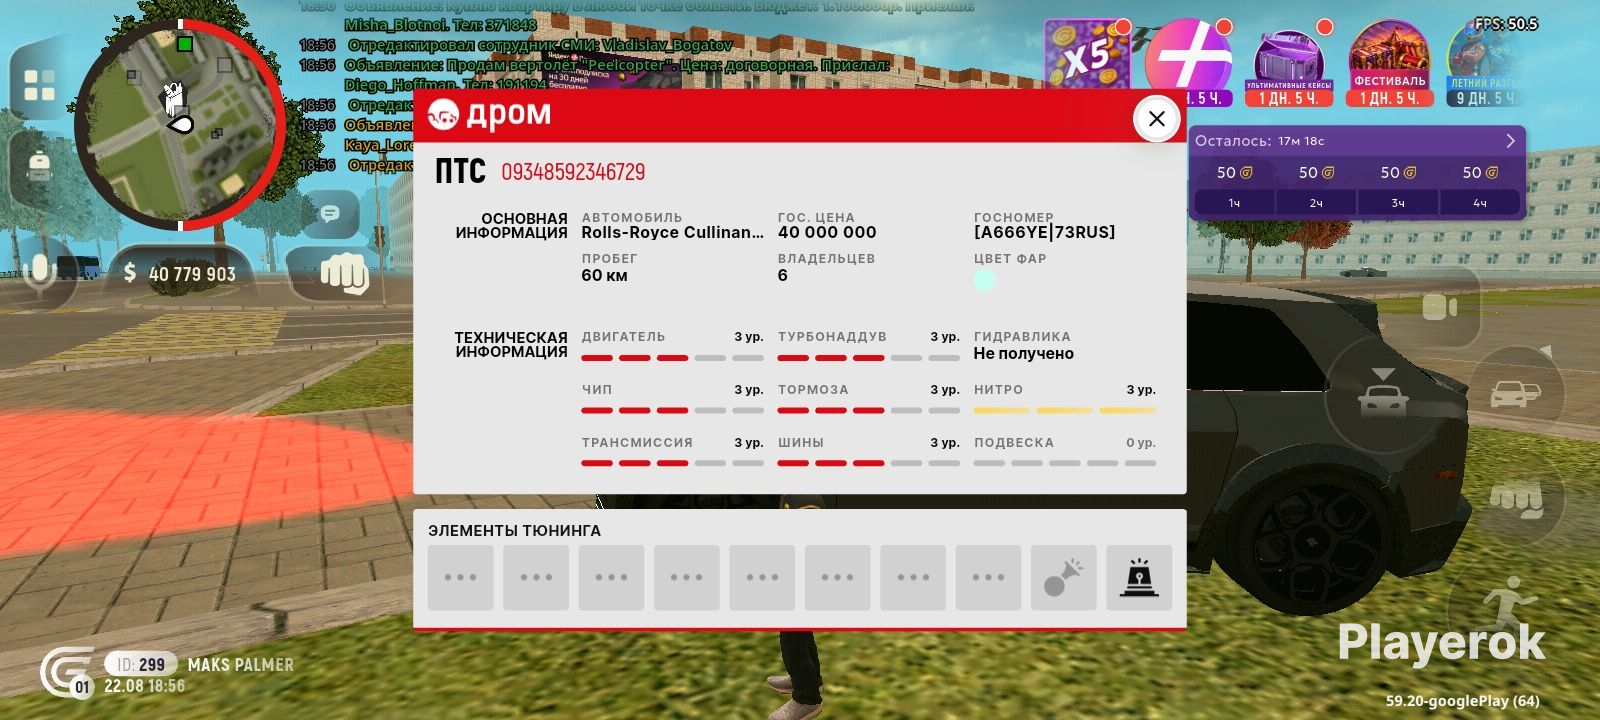This screenshot has width=1600, height=720.
Task: Open the ultimate cases event
Action: [1289, 63]
